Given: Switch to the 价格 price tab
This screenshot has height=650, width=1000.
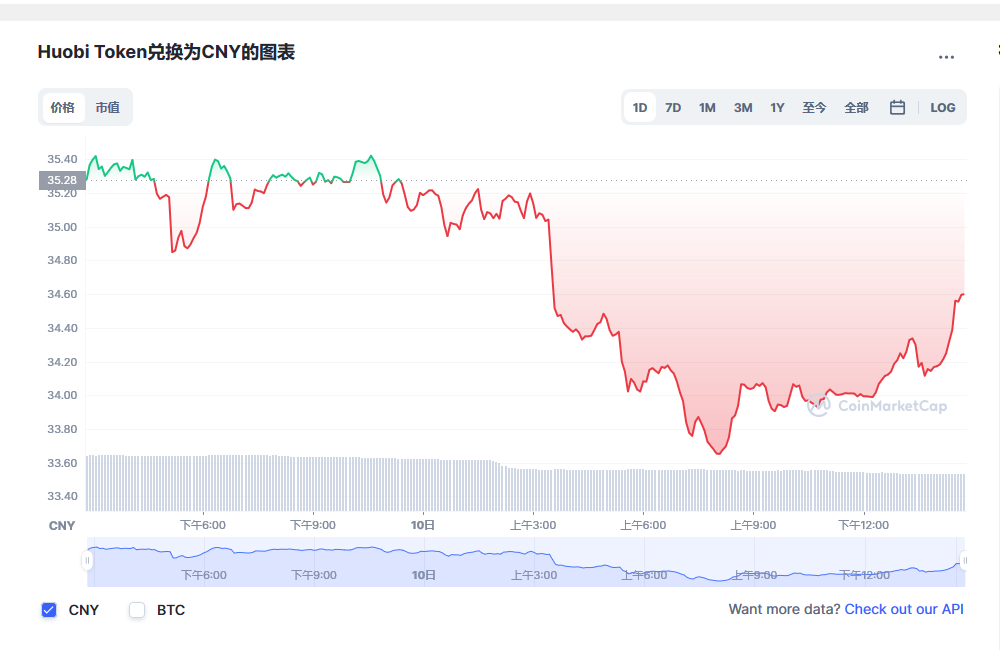Looking at the screenshot, I should coord(63,107).
